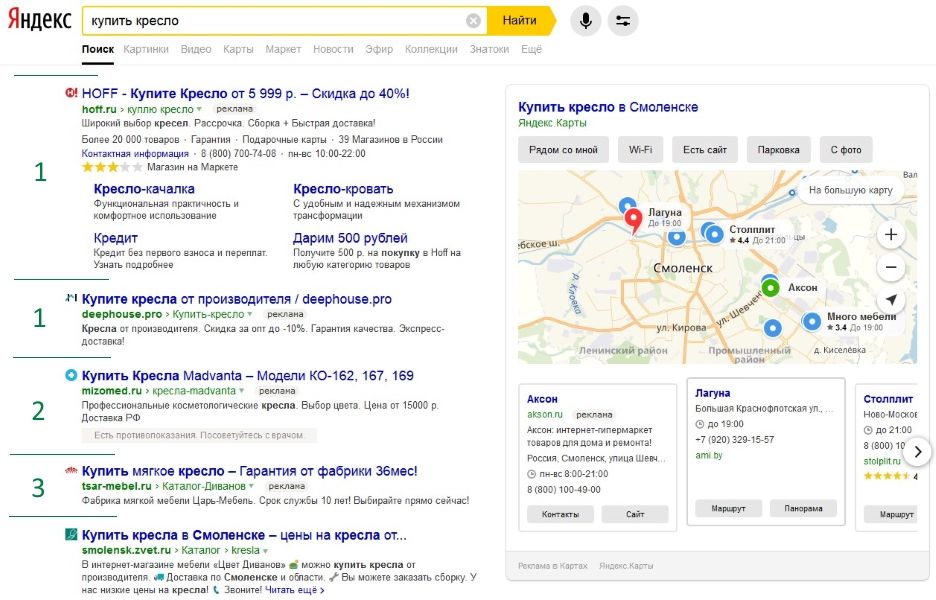Toggle the Парковка filter
936x600 pixels.
(778, 150)
